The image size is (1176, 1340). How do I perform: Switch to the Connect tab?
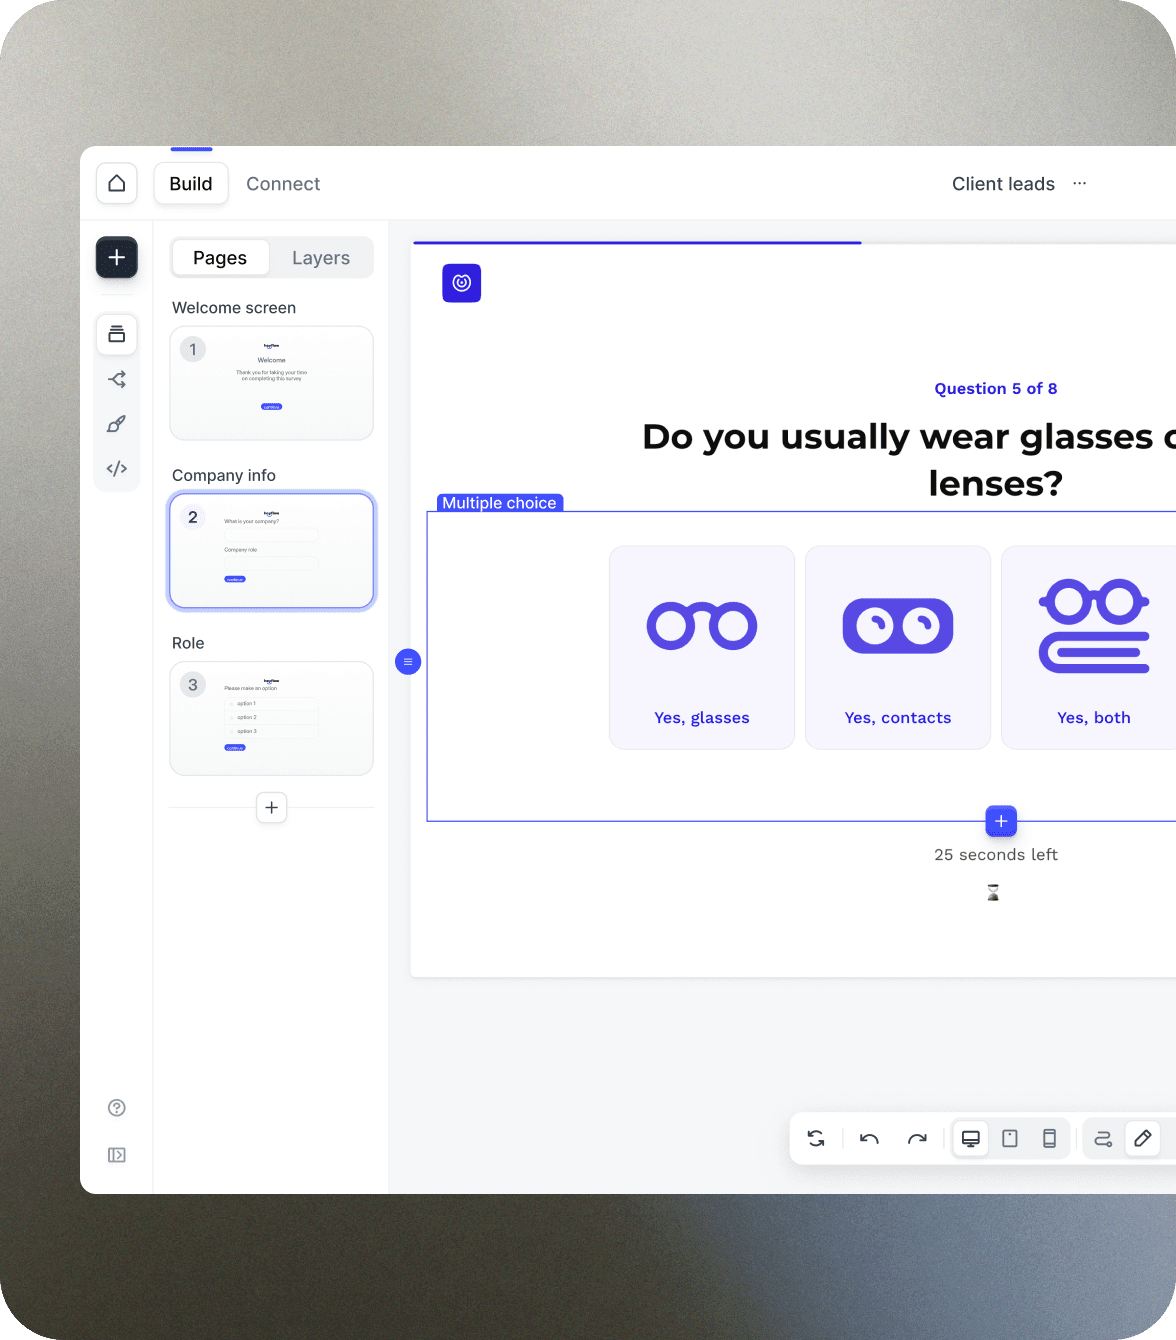coord(283,184)
